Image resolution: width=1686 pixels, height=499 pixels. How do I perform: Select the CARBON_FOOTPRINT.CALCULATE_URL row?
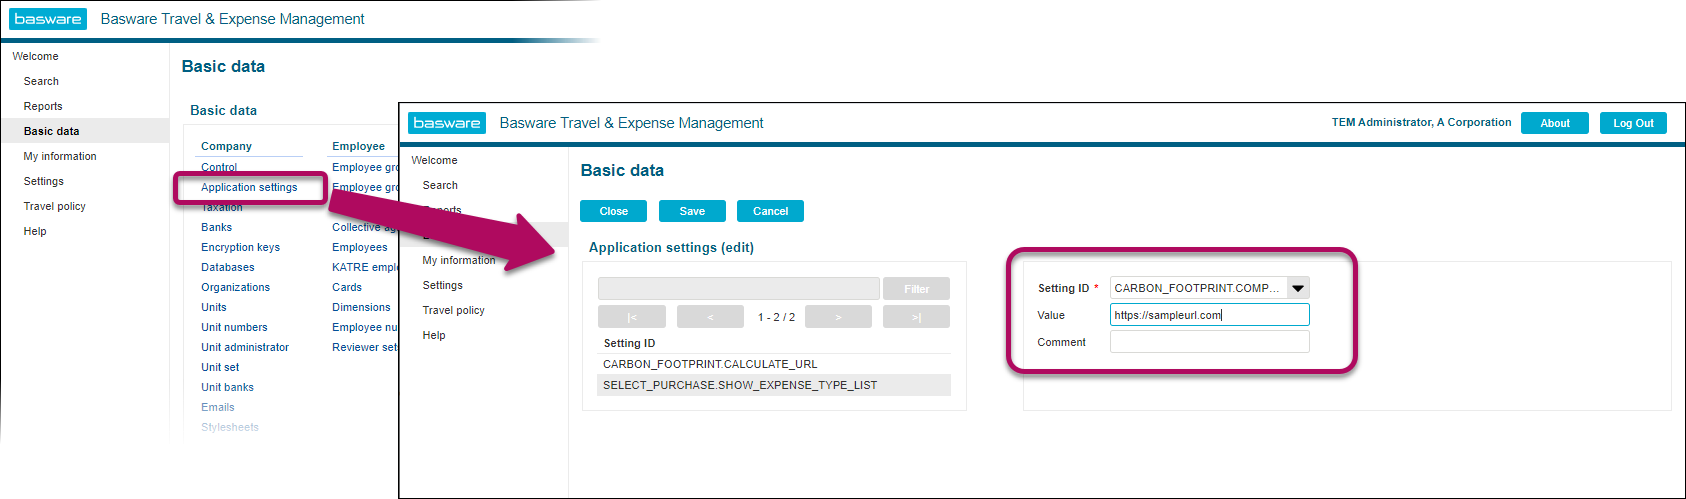point(774,364)
